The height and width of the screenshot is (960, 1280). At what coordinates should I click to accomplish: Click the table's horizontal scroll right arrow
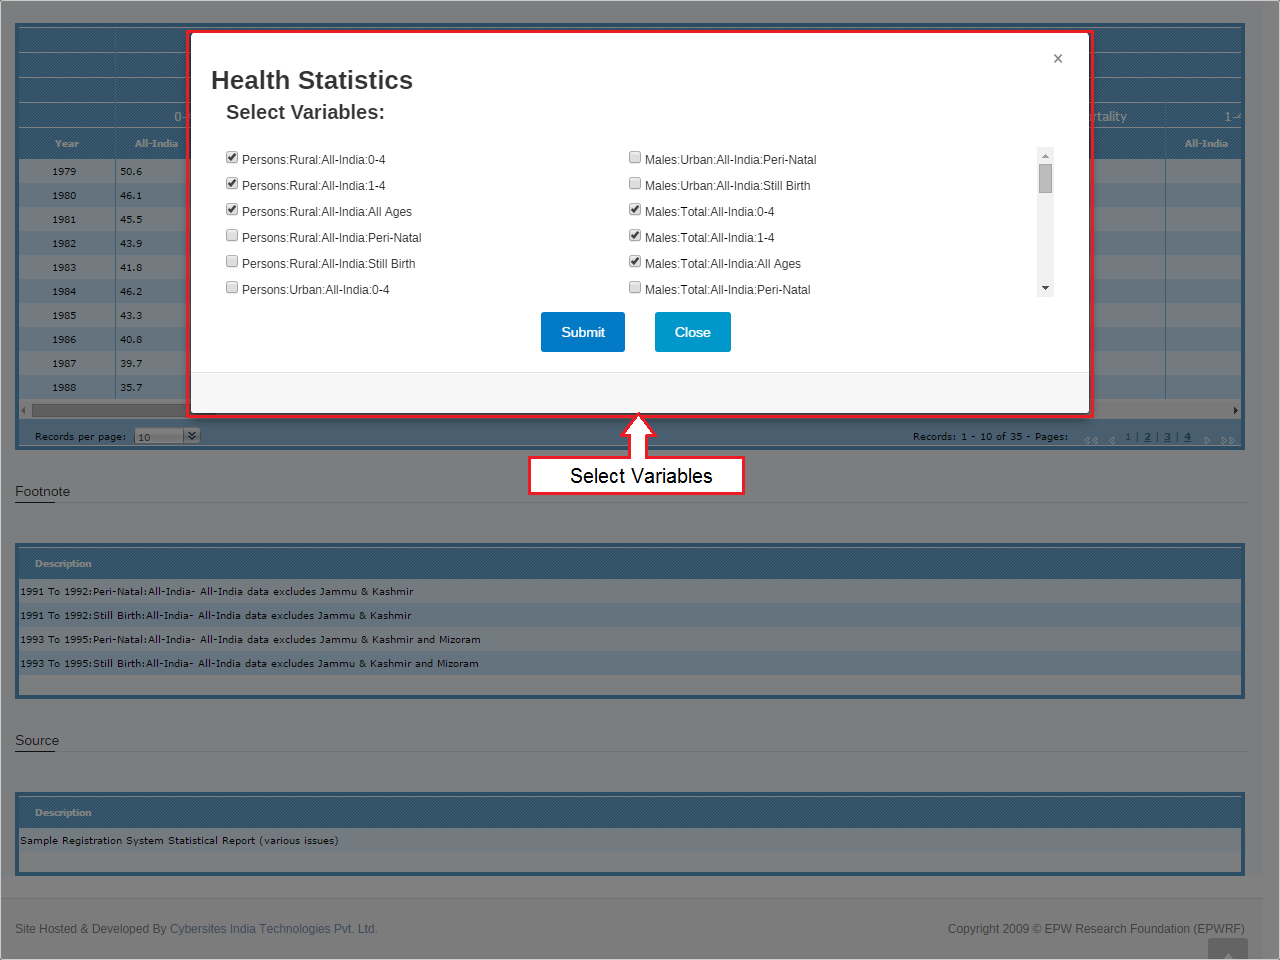(1235, 410)
